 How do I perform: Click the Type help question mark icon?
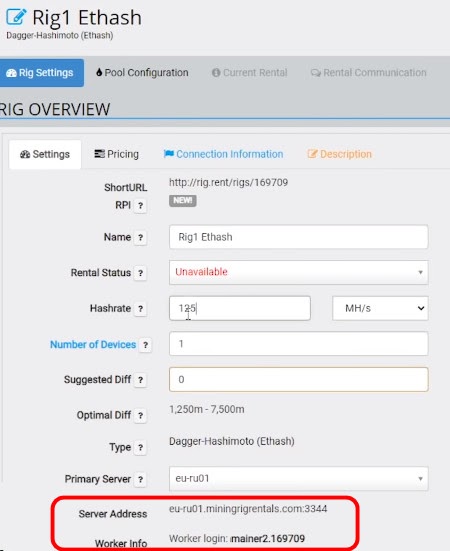point(141,448)
